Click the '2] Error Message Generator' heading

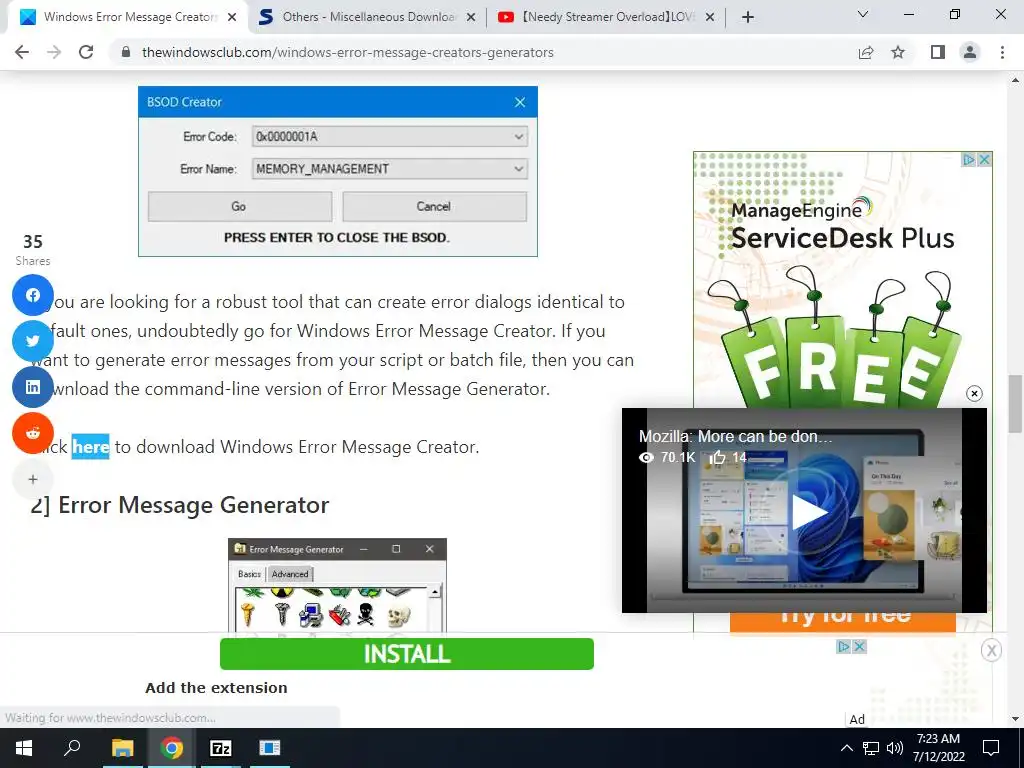pyautogui.click(x=180, y=505)
